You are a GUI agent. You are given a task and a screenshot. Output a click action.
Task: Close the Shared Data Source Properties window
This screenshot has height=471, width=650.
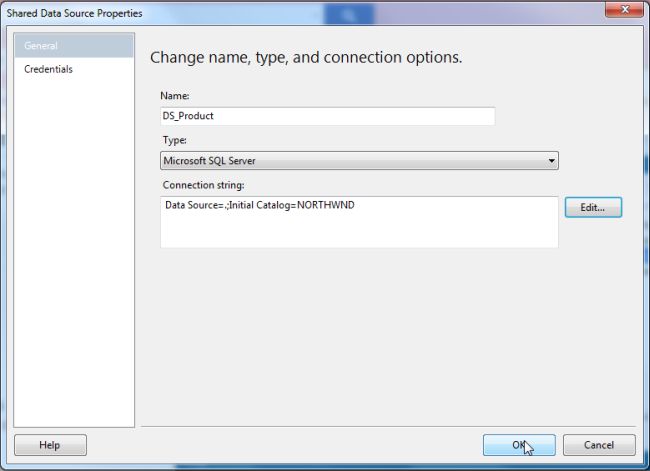625,9
